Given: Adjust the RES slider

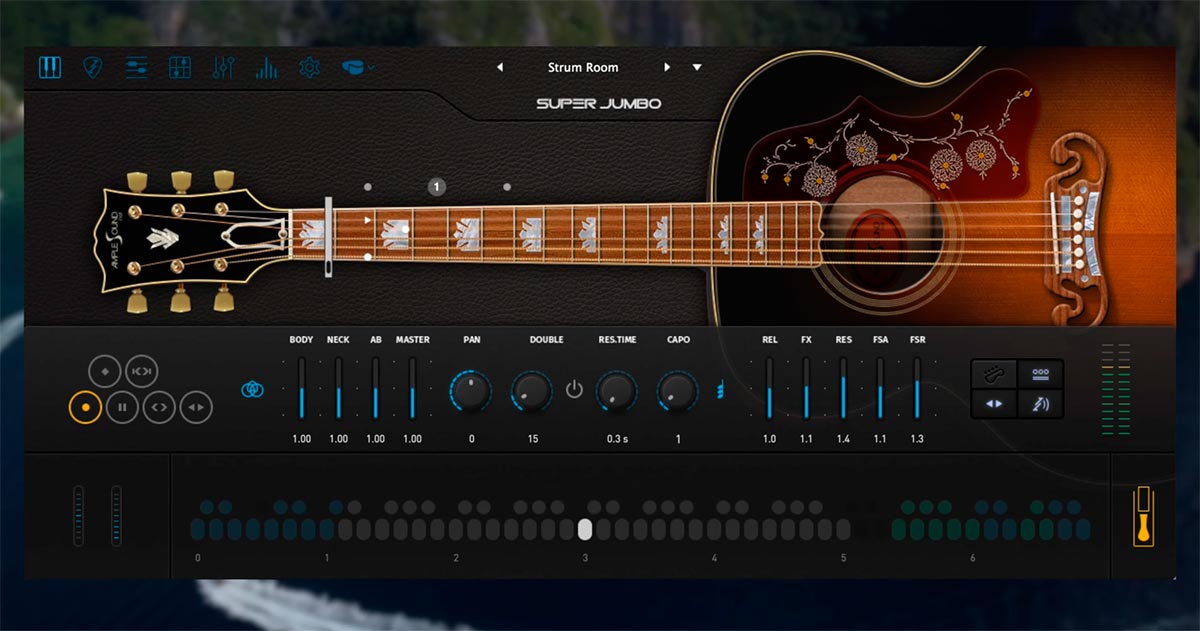Looking at the screenshot, I should coord(843,388).
